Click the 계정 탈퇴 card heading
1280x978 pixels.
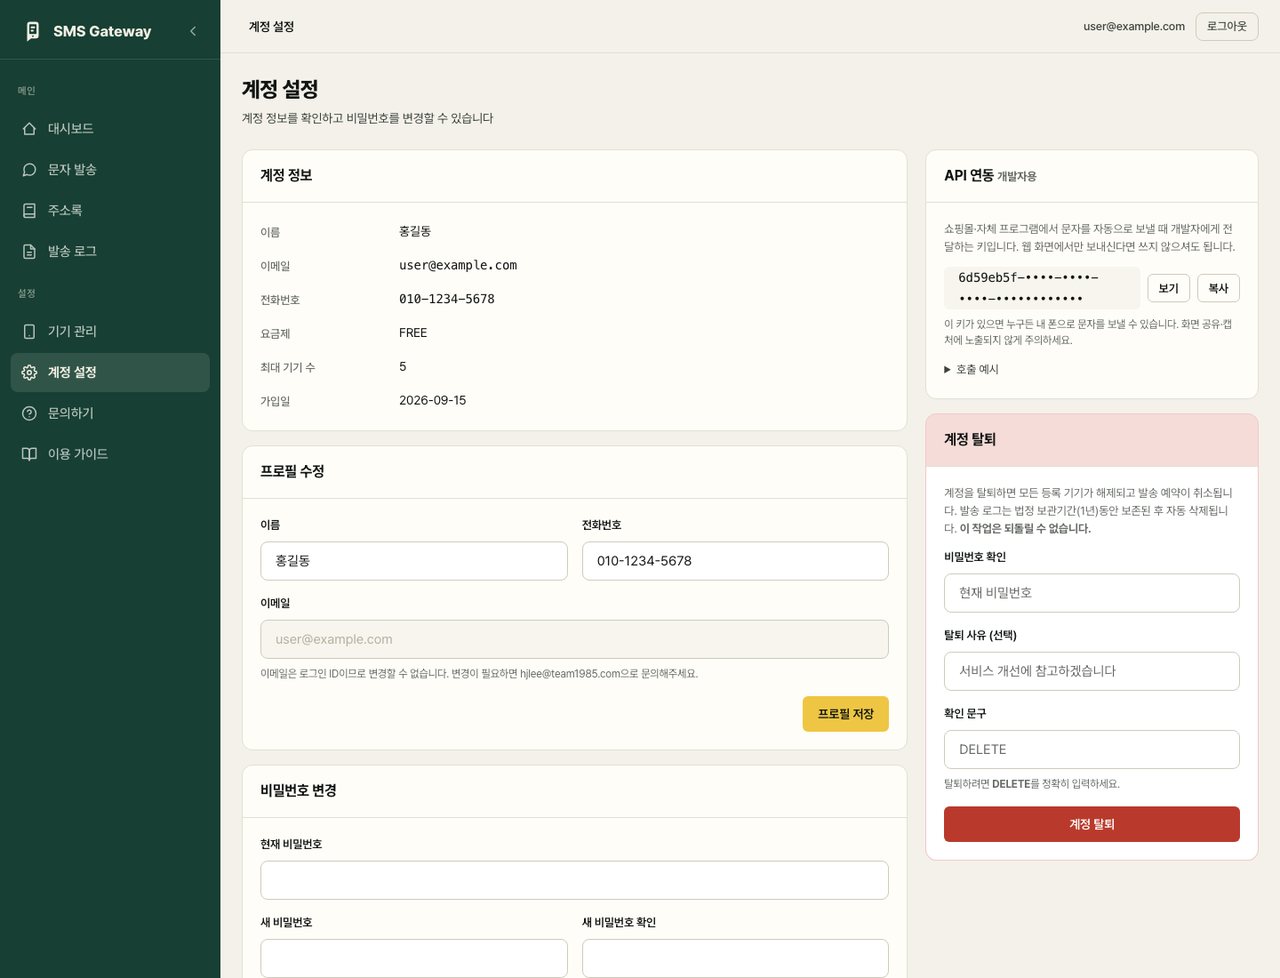(x=970, y=439)
